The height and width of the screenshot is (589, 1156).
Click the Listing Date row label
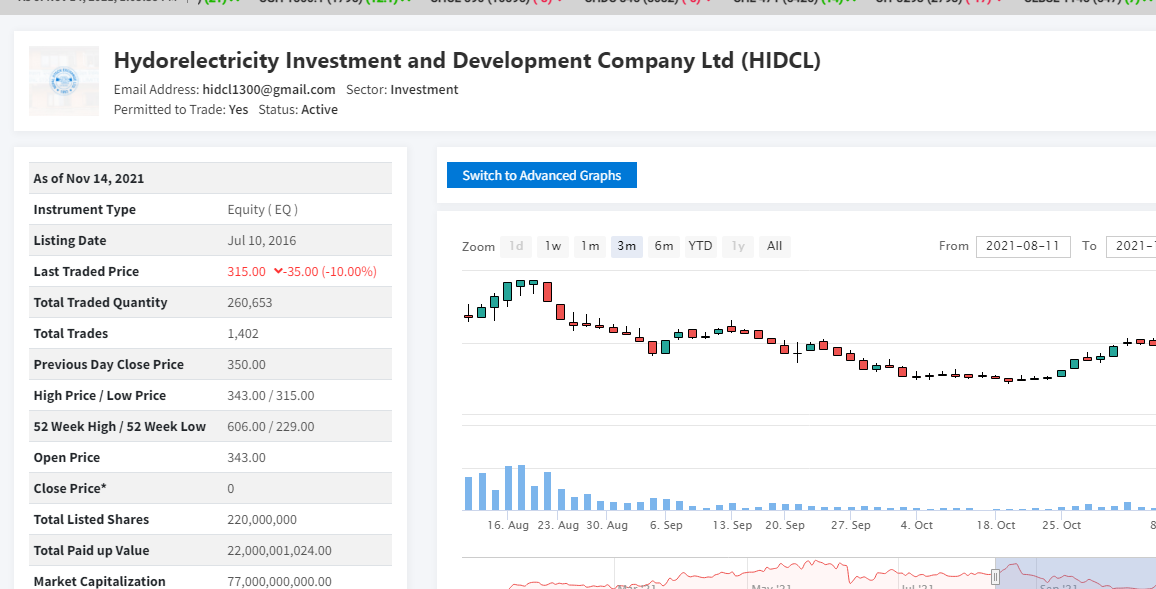coord(70,240)
